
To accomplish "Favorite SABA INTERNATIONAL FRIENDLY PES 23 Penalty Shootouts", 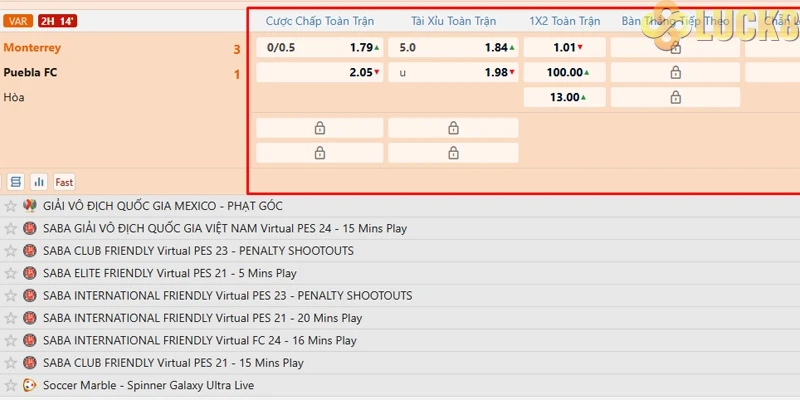I will pyautogui.click(x=10, y=296).
